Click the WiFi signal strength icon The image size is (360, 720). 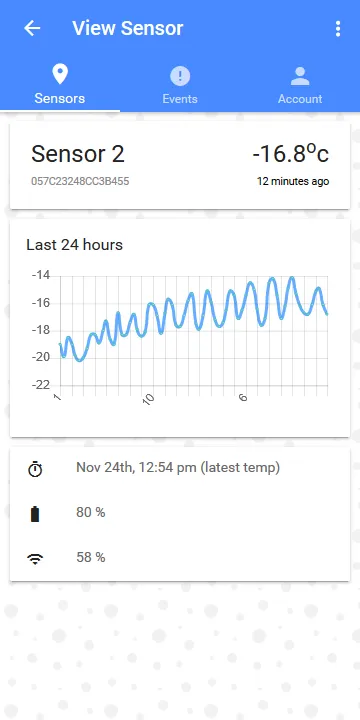coord(35,559)
